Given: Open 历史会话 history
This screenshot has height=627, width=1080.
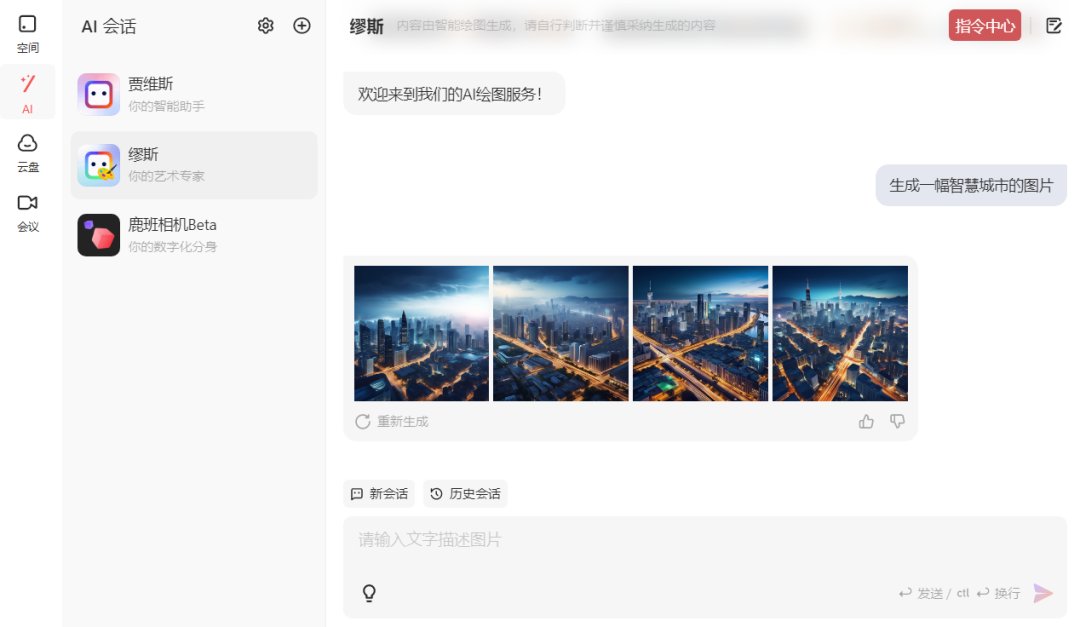Looking at the screenshot, I should click(x=466, y=493).
